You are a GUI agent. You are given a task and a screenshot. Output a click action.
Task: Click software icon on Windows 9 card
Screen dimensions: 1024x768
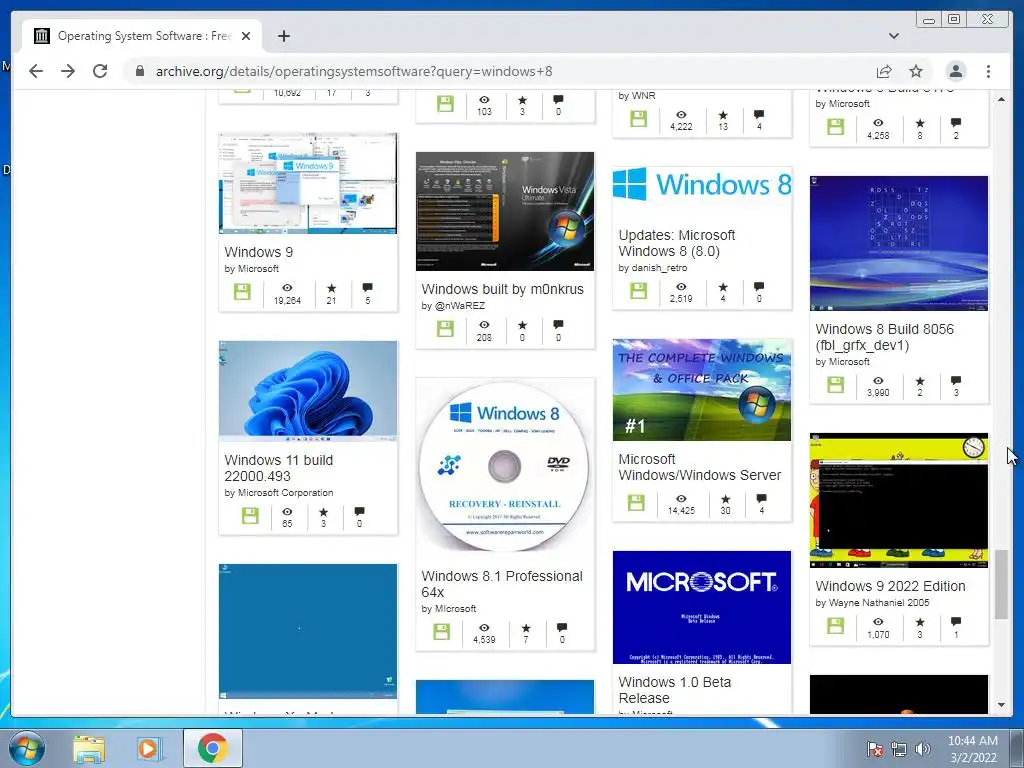242,292
